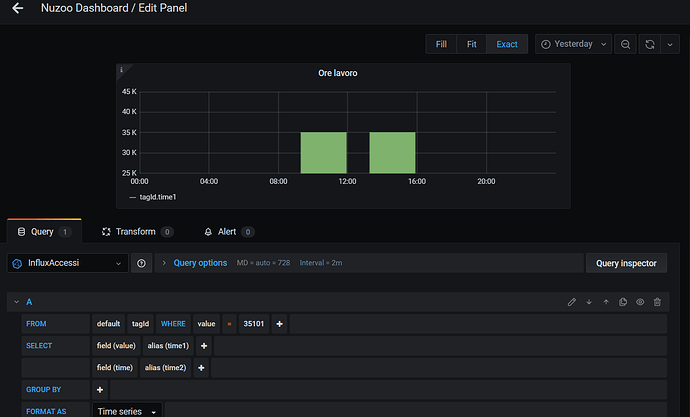The width and height of the screenshot is (690, 417).
Task: Click the MD = auto = 728 text
Action: [x=263, y=263]
